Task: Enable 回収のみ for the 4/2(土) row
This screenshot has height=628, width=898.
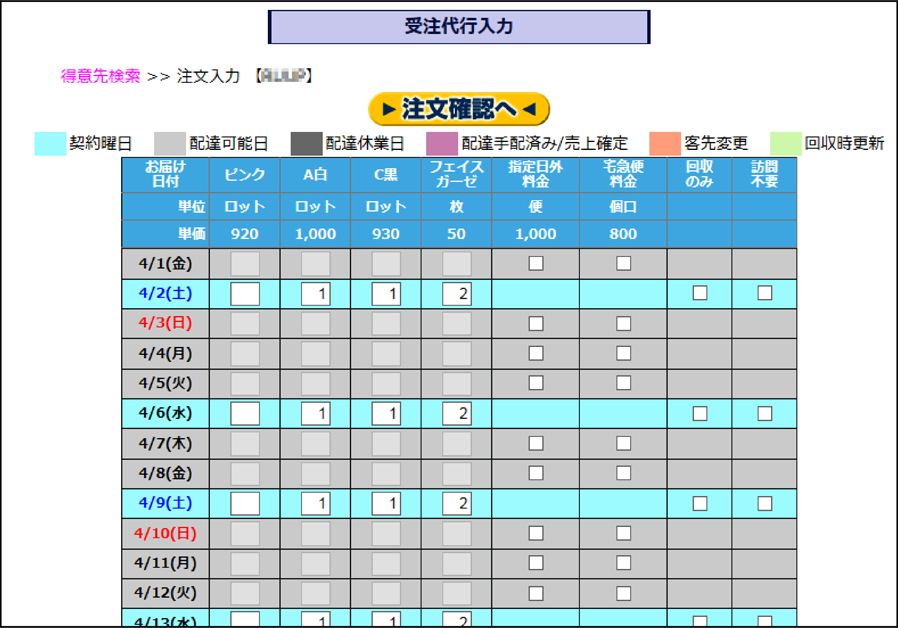Action: point(700,293)
